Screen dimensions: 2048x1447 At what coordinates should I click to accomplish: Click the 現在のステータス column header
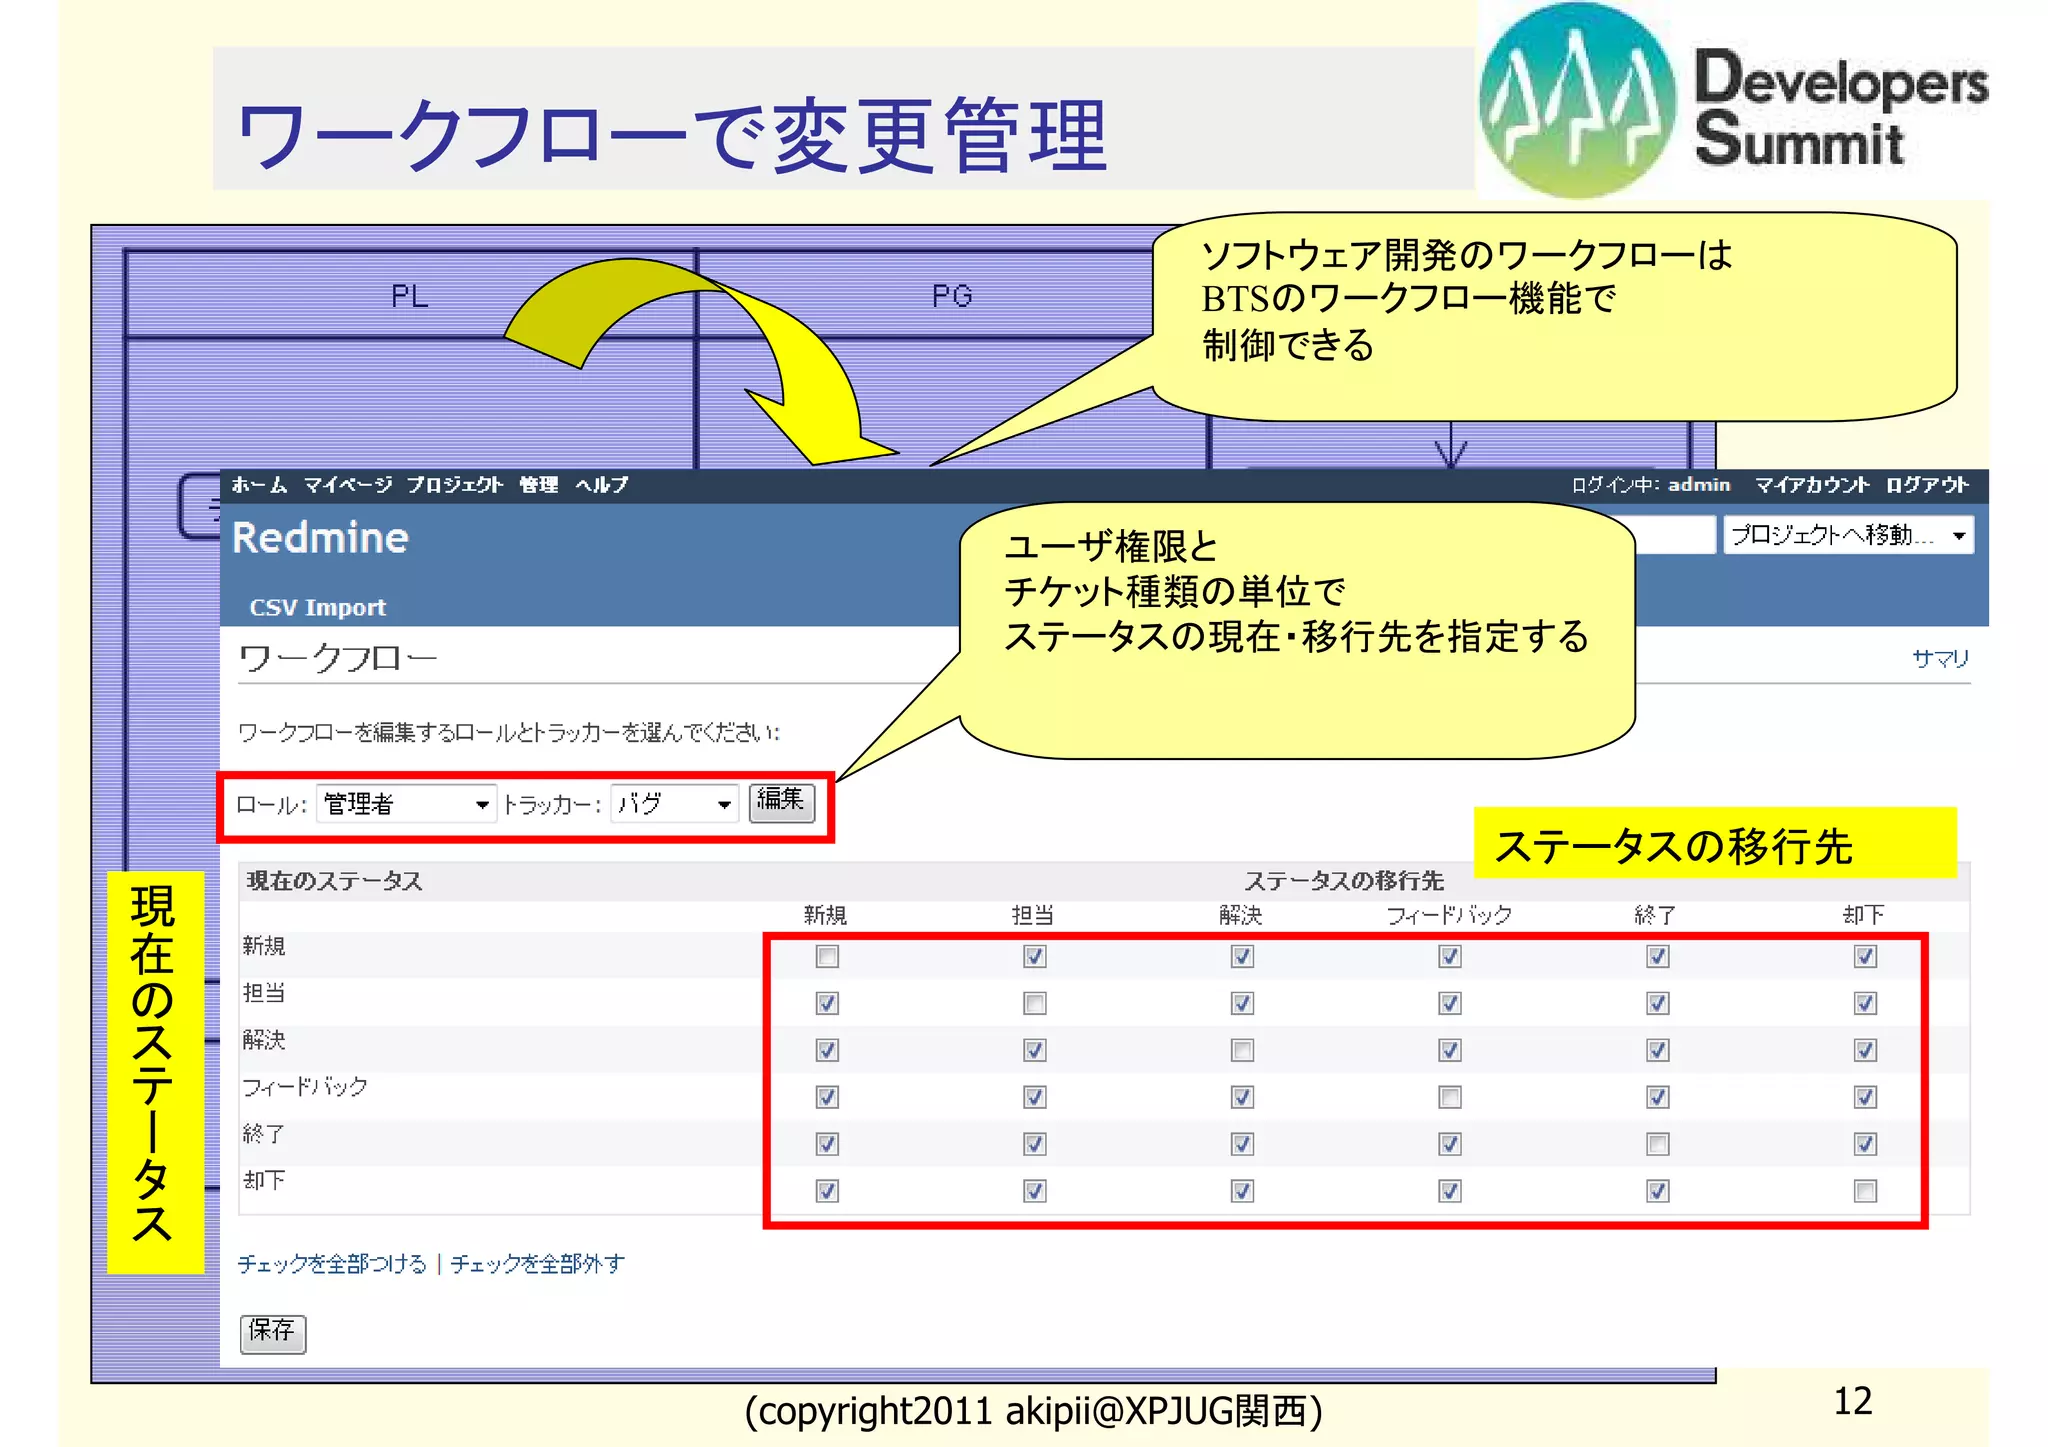coord(334,881)
